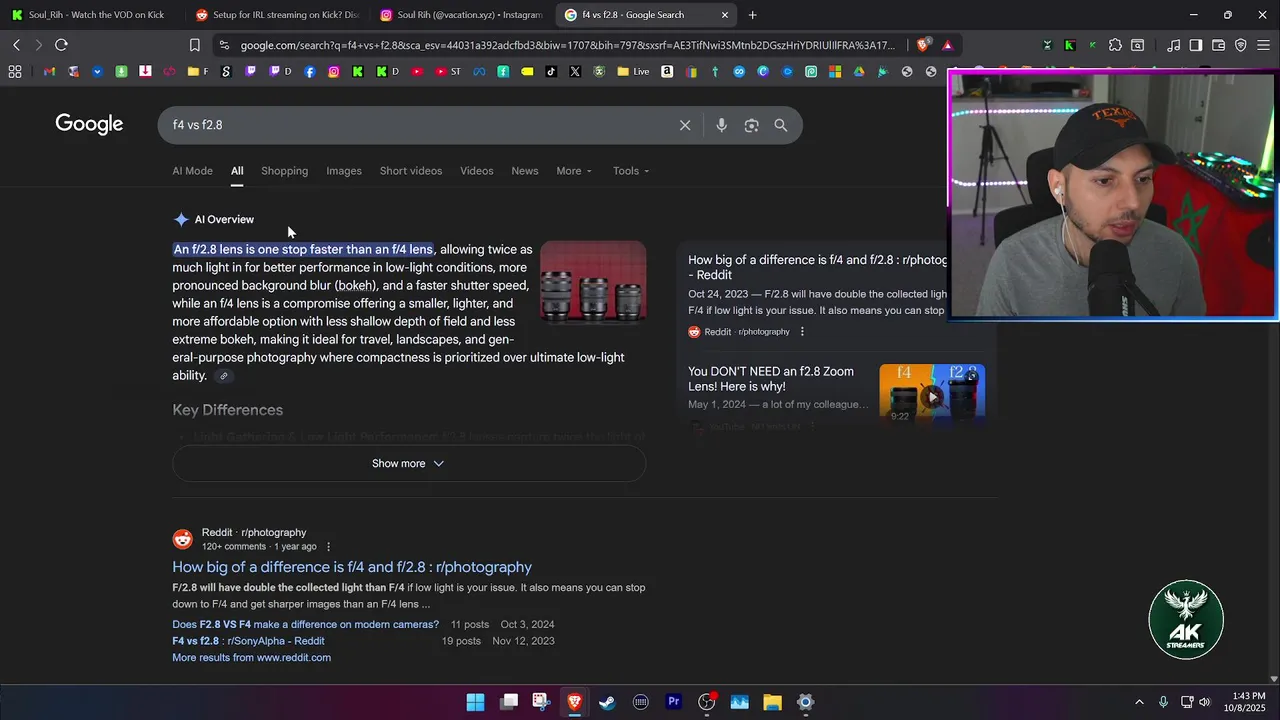This screenshot has height=720, width=1280.
Task: Open the TikTok bookmark
Action: click(x=551, y=72)
